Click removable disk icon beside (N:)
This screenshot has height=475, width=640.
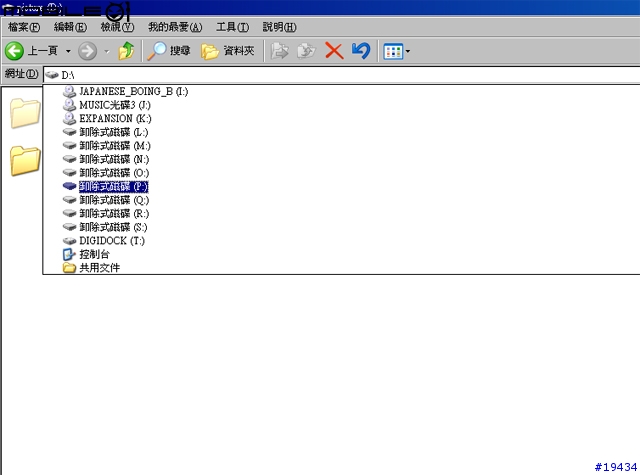coord(69,159)
